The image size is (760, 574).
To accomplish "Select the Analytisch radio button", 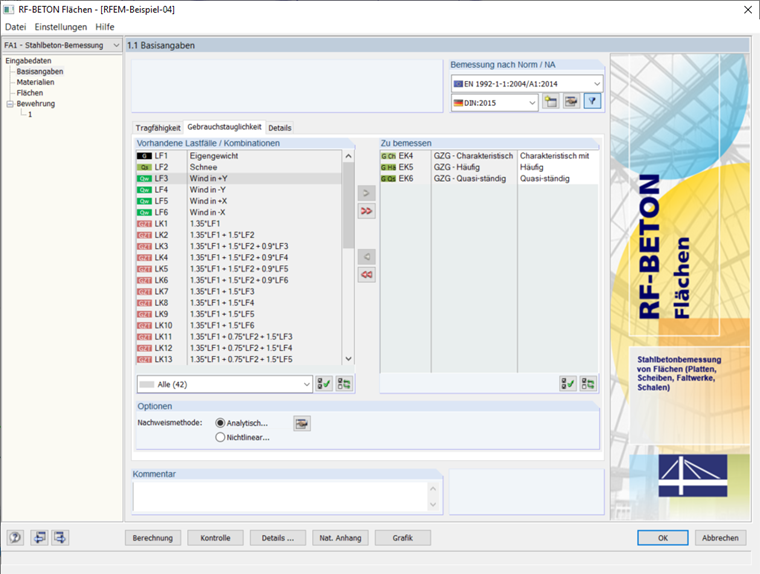I will pos(220,423).
